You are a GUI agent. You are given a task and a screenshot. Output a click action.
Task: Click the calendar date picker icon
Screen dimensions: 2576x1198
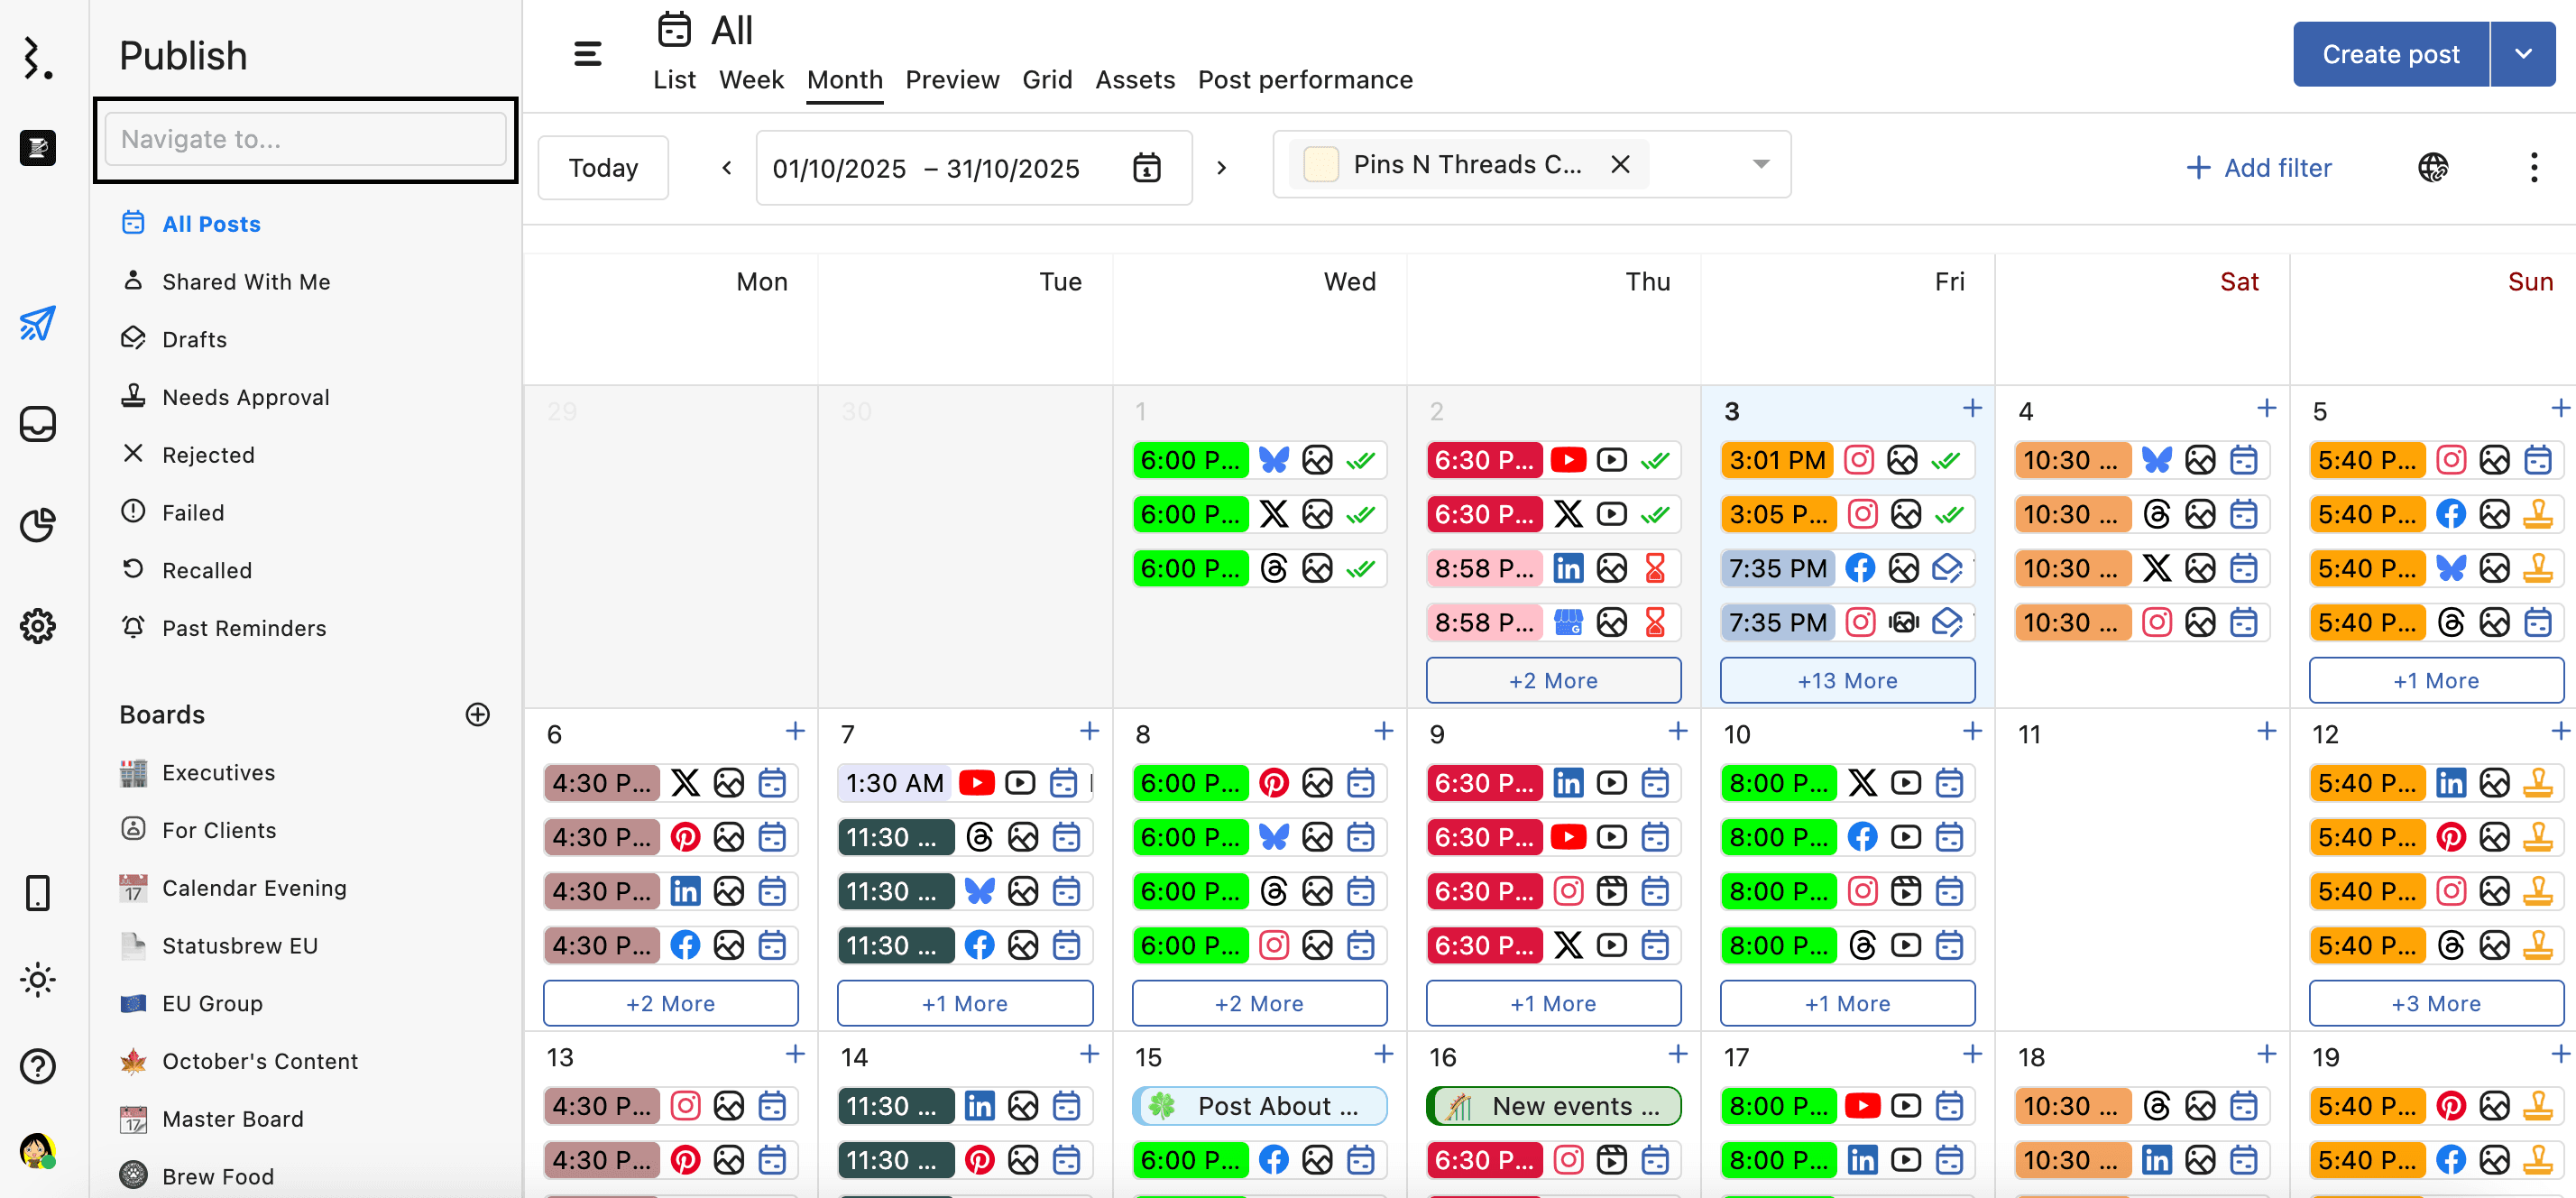coord(1146,167)
